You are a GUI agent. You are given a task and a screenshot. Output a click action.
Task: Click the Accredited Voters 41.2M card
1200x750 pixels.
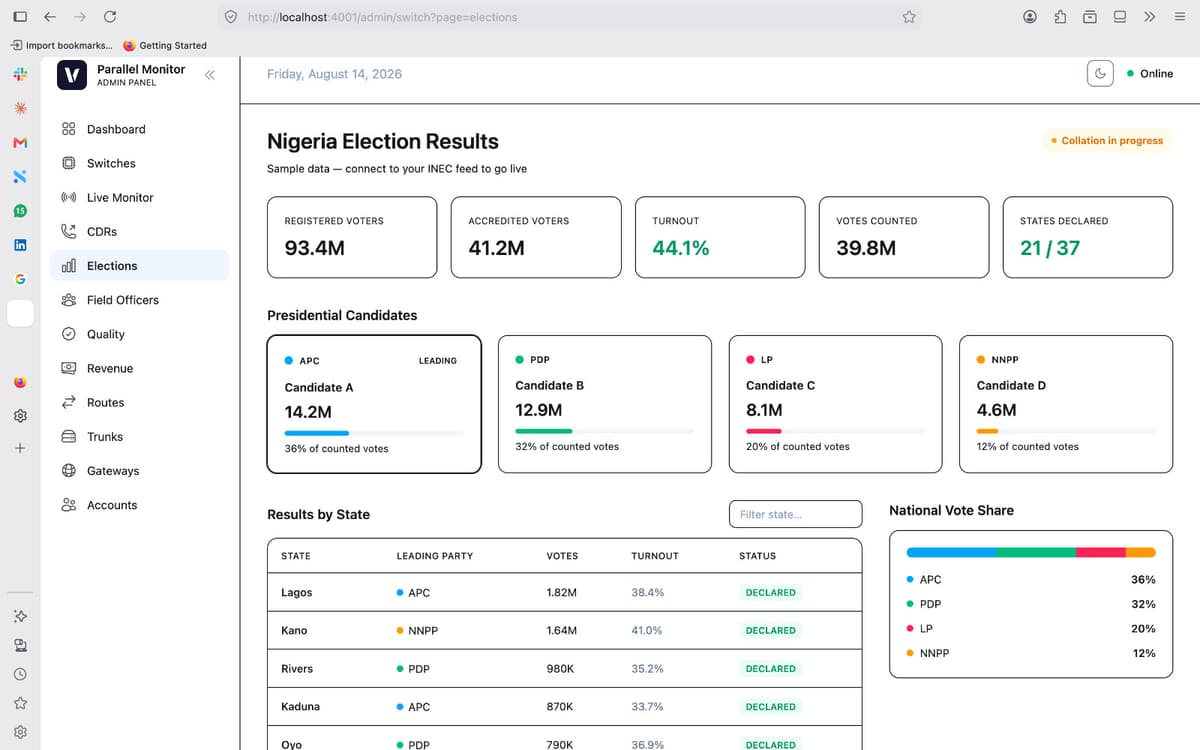pyautogui.click(x=536, y=237)
